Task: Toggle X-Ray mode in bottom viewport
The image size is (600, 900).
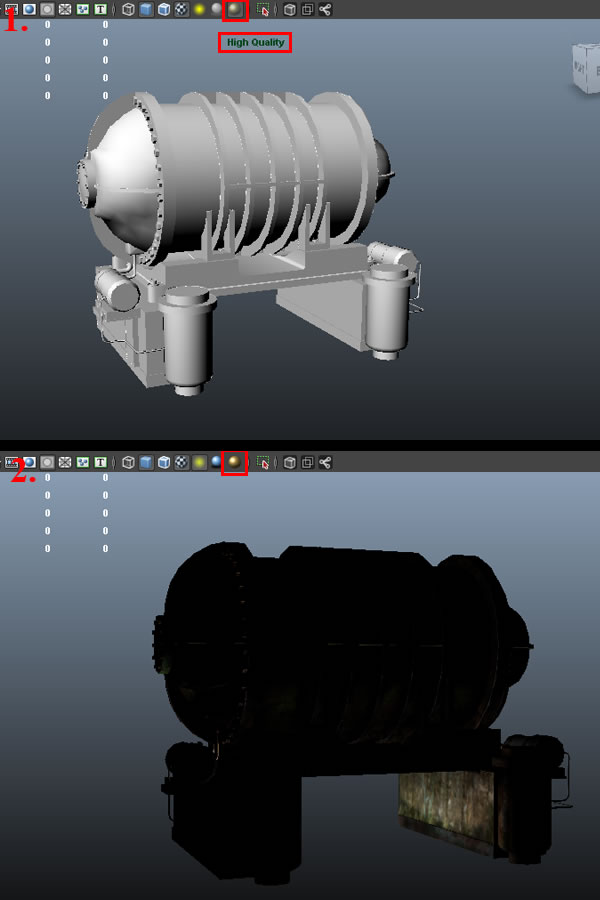Action: point(290,462)
